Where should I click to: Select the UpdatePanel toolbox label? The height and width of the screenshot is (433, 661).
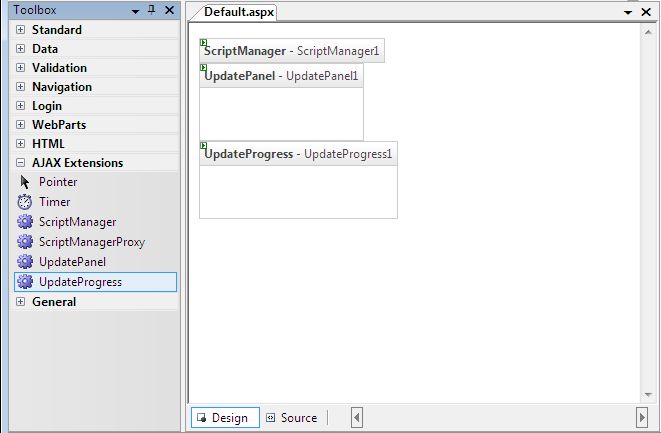tap(73, 262)
